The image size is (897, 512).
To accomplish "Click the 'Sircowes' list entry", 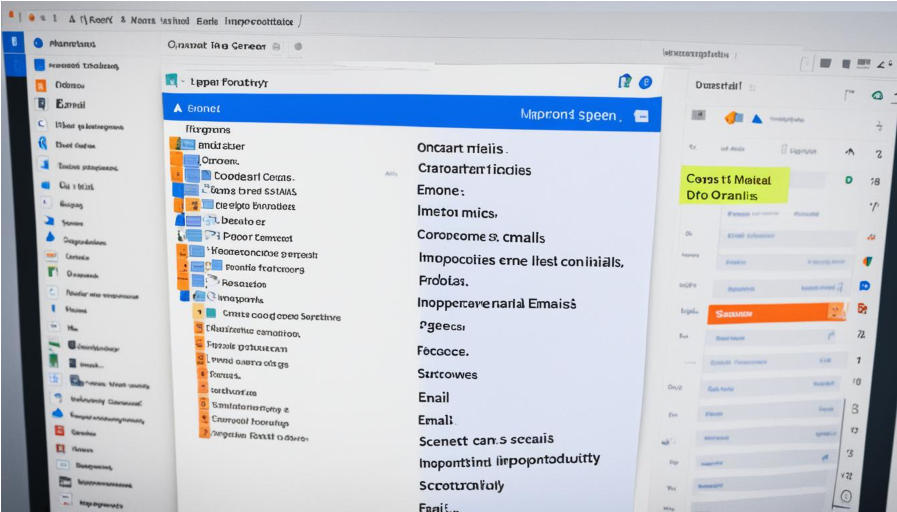I will coord(447,374).
